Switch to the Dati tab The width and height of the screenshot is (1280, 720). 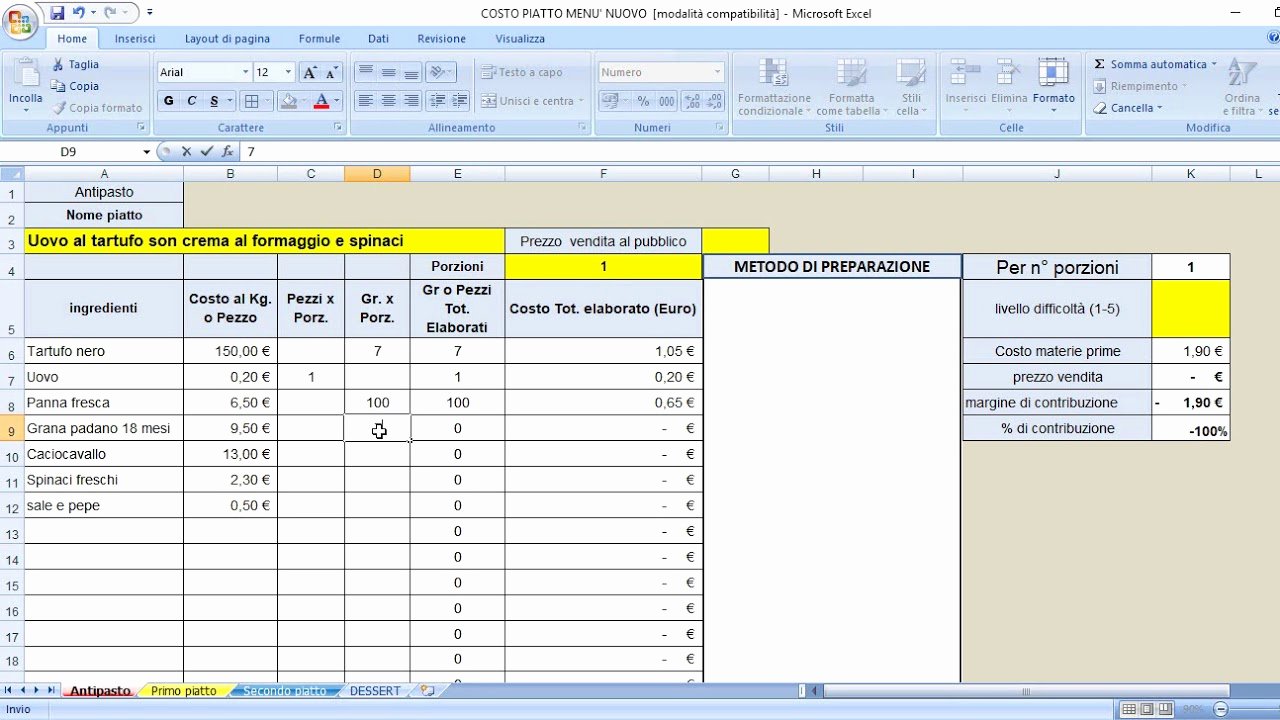(378, 39)
